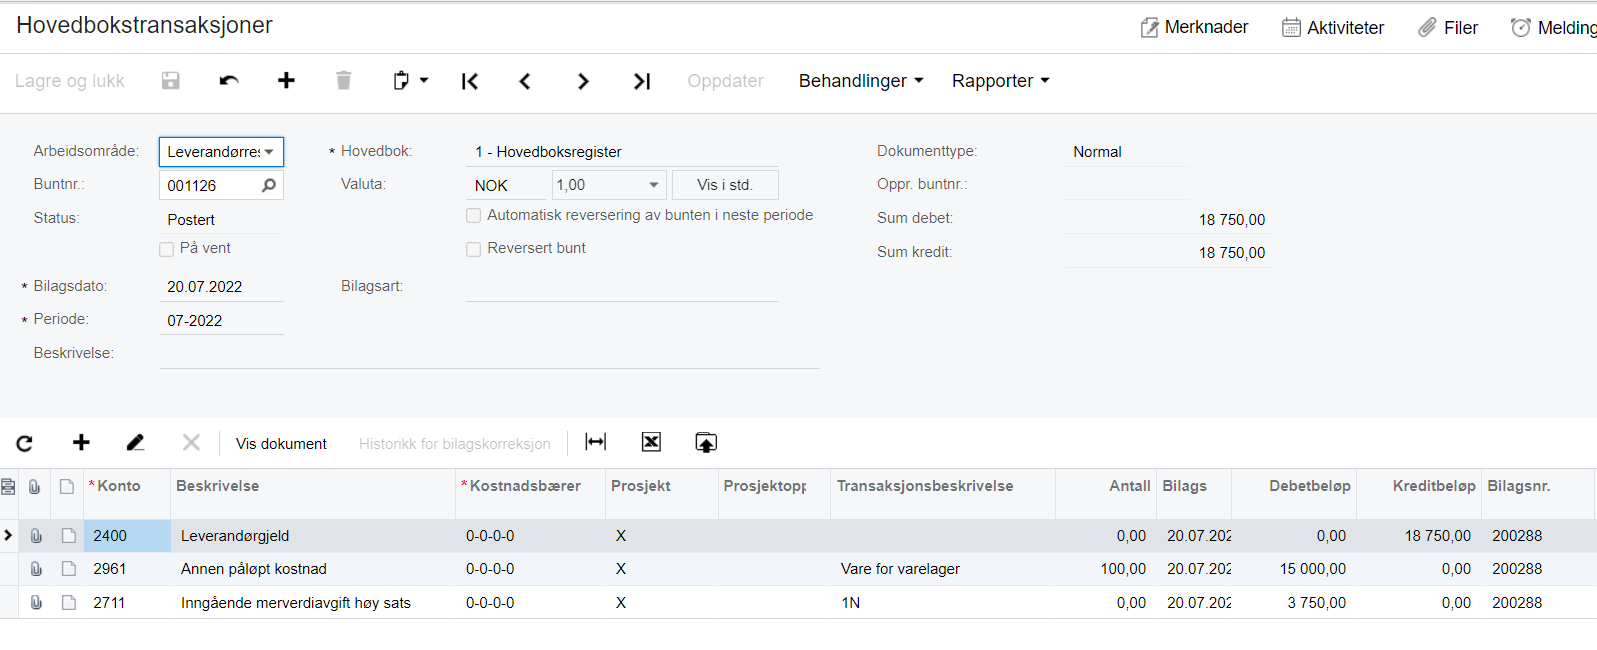The height and width of the screenshot is (650, 1597).
Task: Toggle the På vent checkbox
Action: pyautogui.click(x=167, y=249)
